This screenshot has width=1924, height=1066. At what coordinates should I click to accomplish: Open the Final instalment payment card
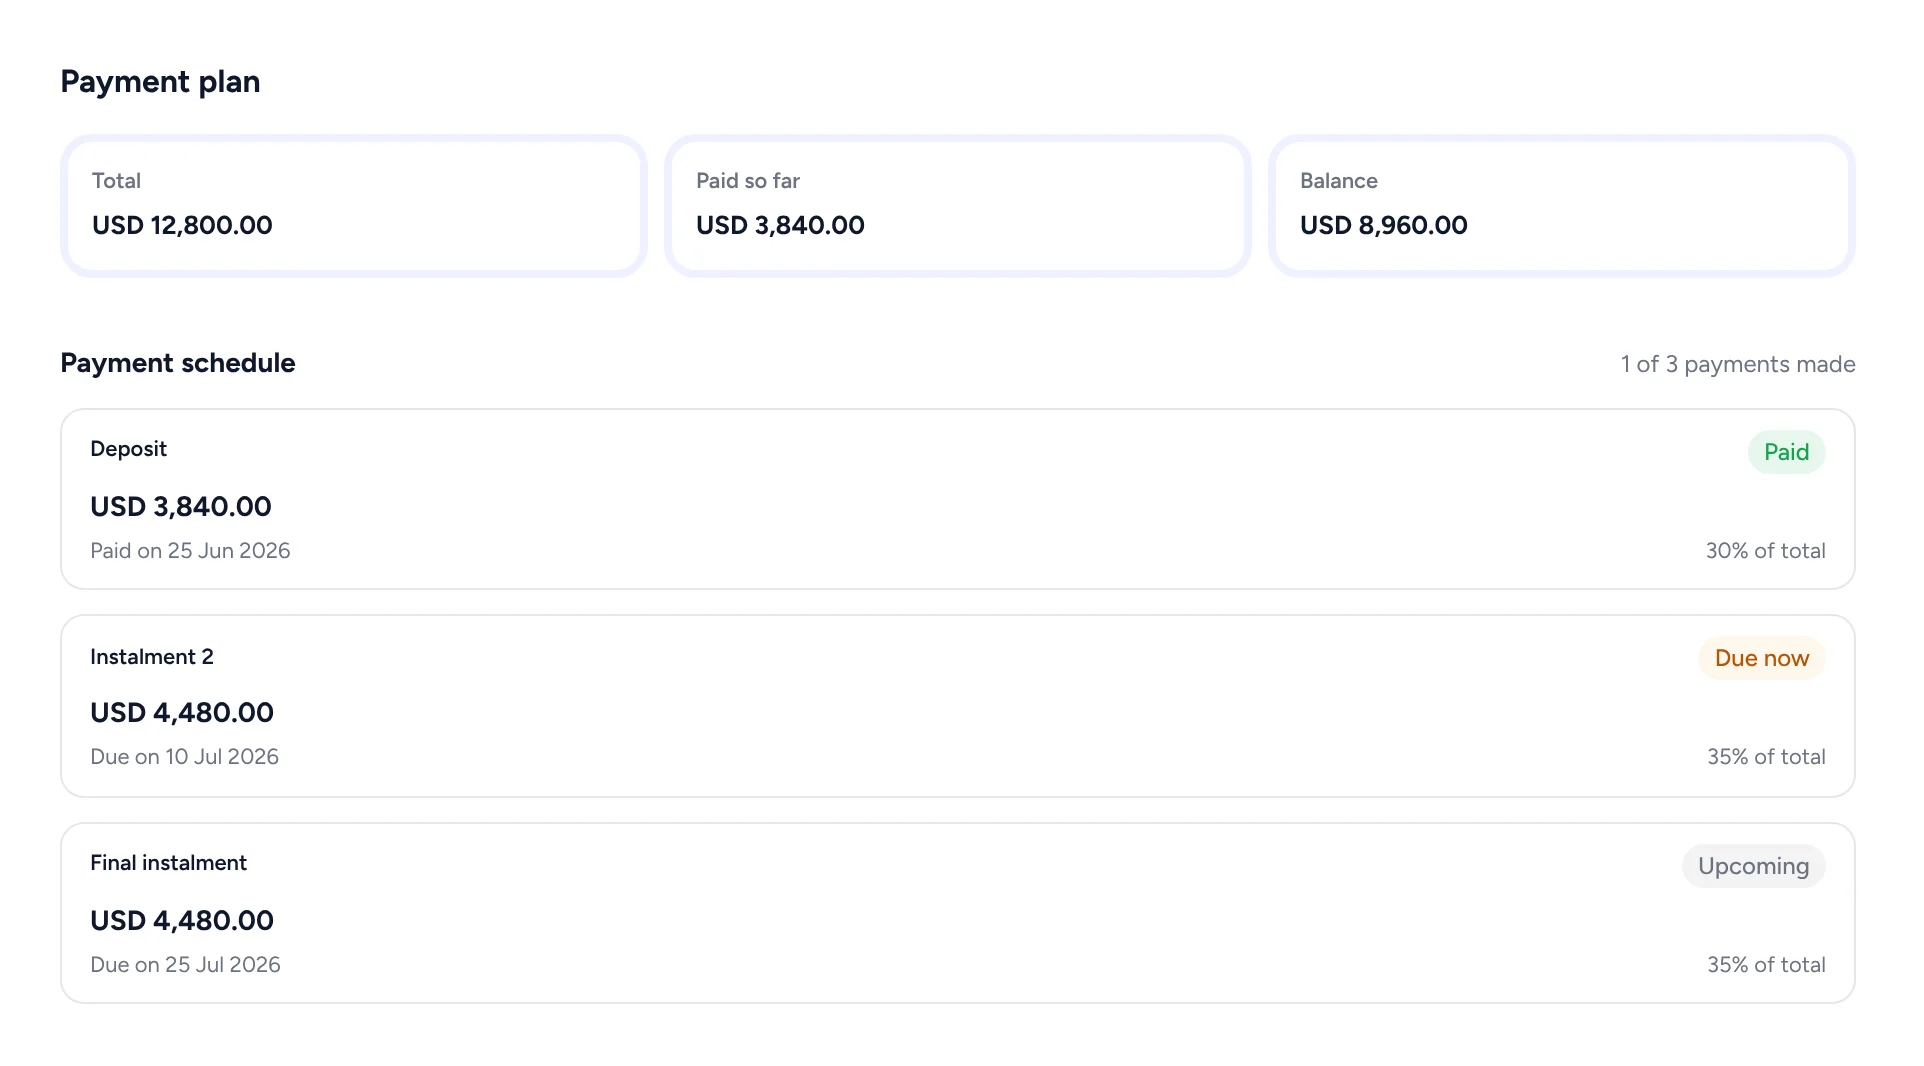[x=958, y=913]
